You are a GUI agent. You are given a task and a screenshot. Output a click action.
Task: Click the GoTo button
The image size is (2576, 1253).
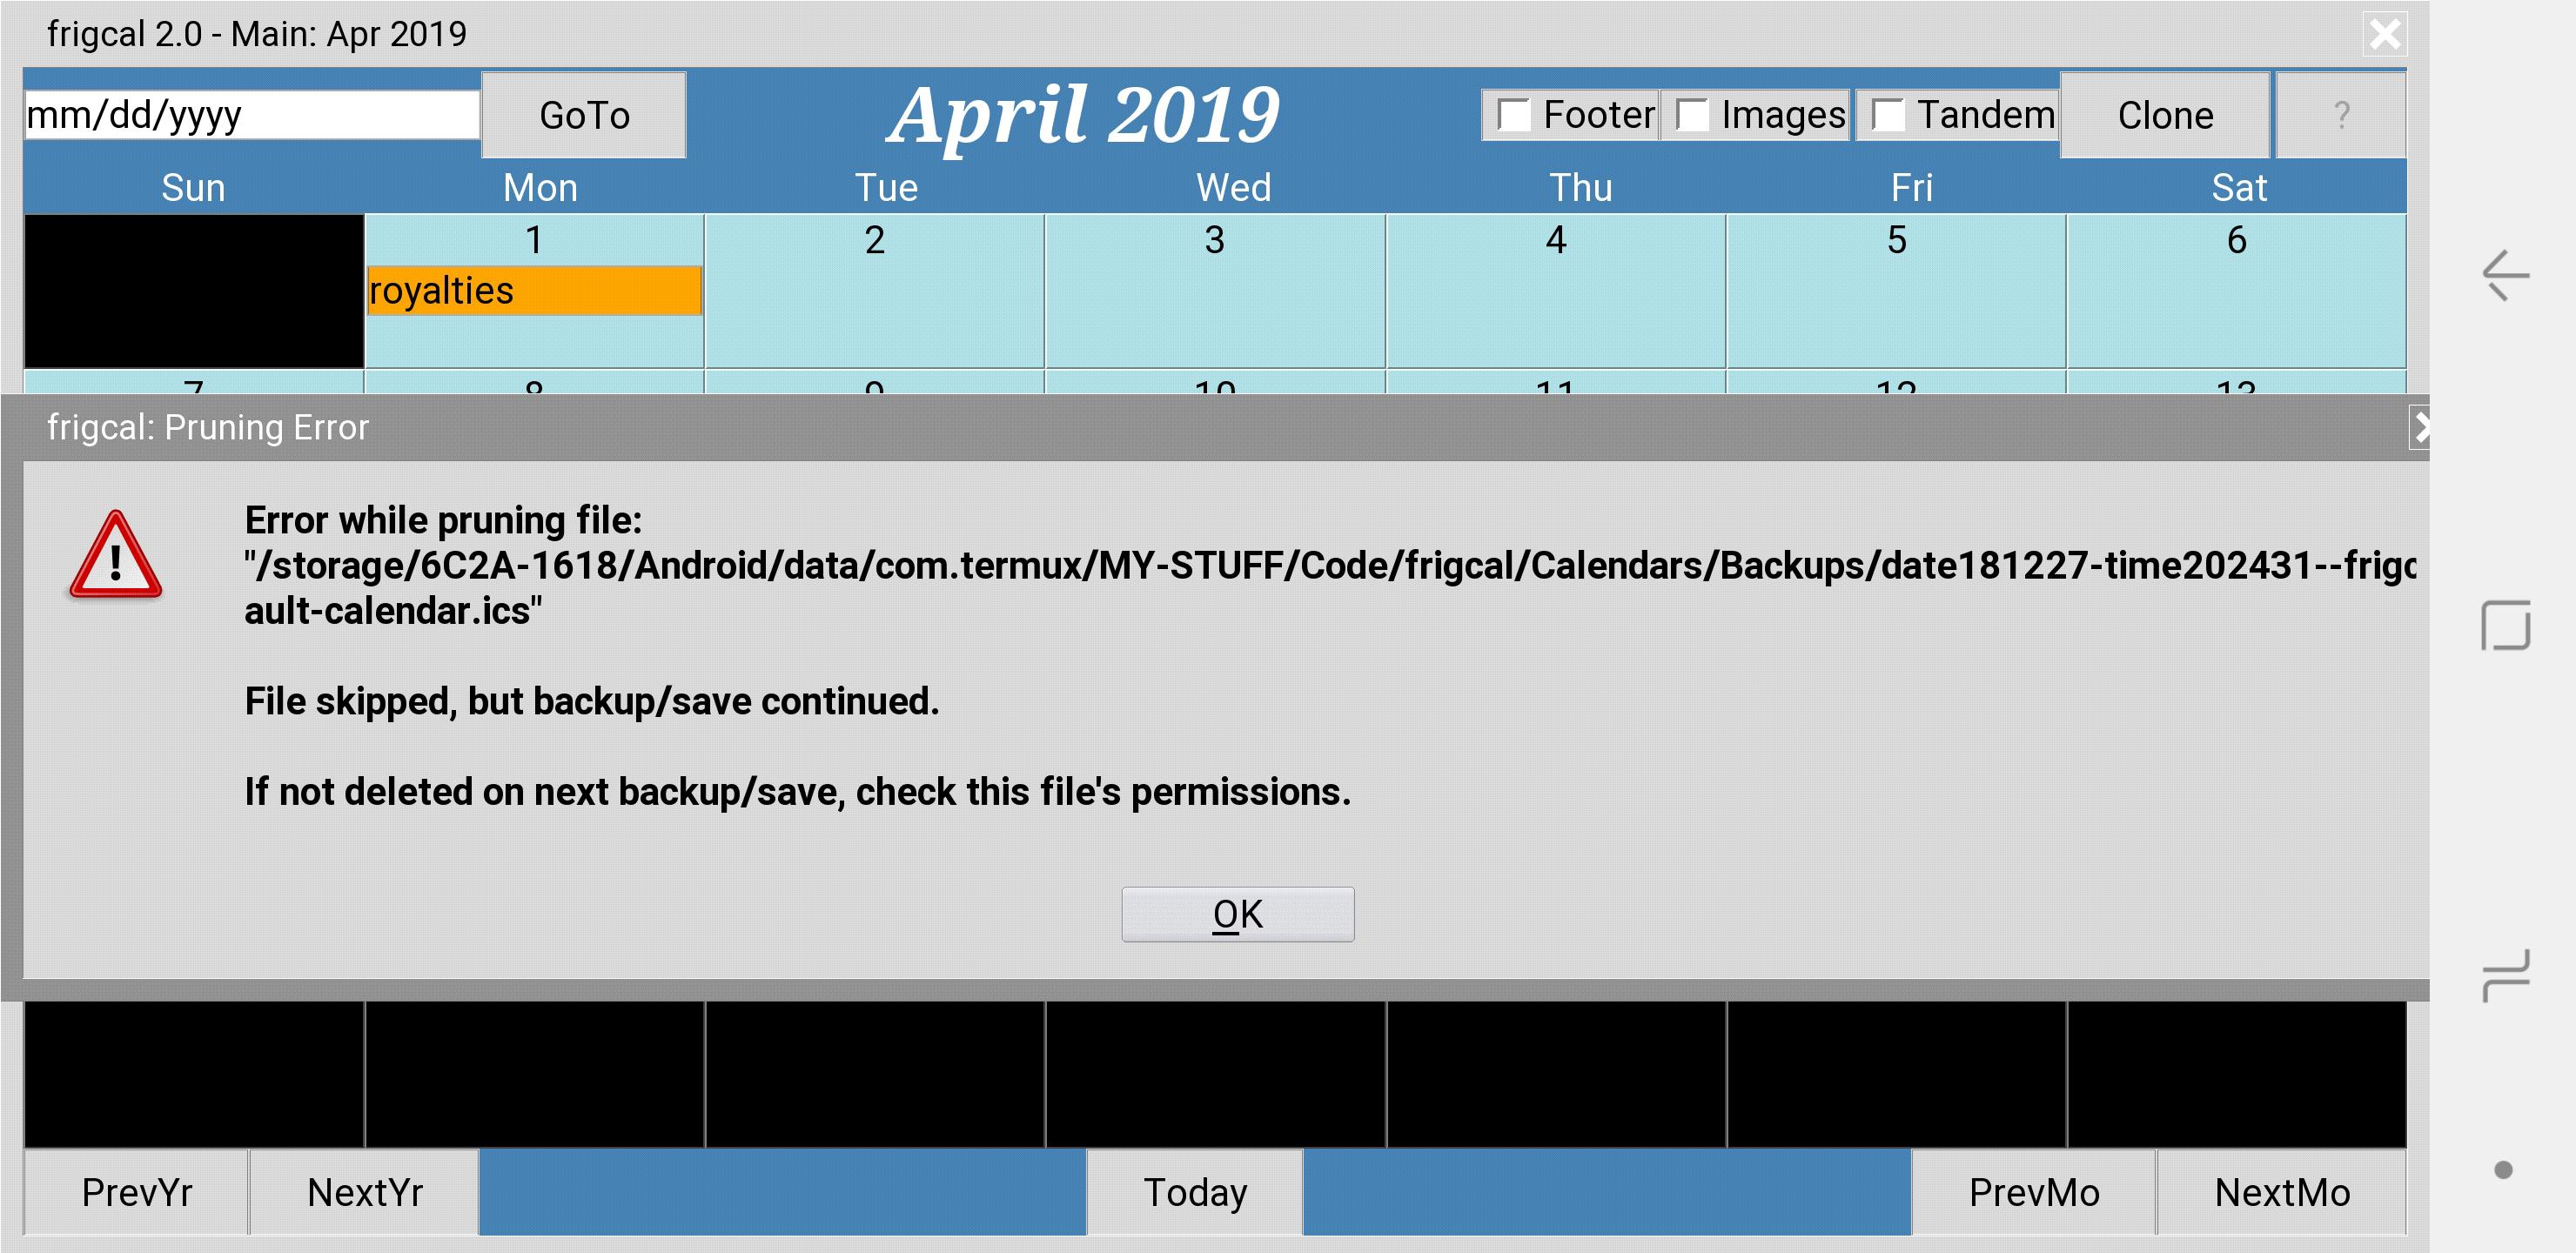click(x=584, y=115)
